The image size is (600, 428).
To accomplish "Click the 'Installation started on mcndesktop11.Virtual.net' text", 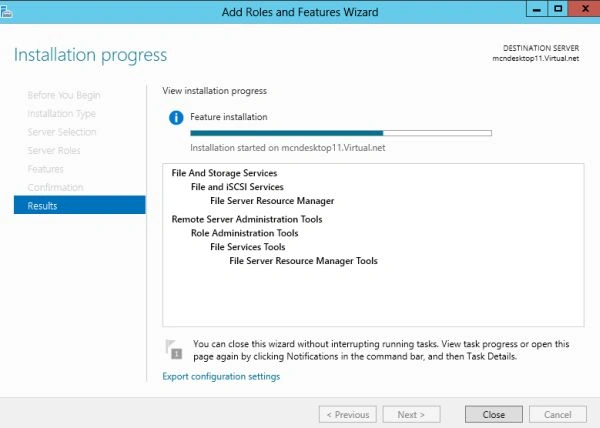I will [x=288, y=148].
